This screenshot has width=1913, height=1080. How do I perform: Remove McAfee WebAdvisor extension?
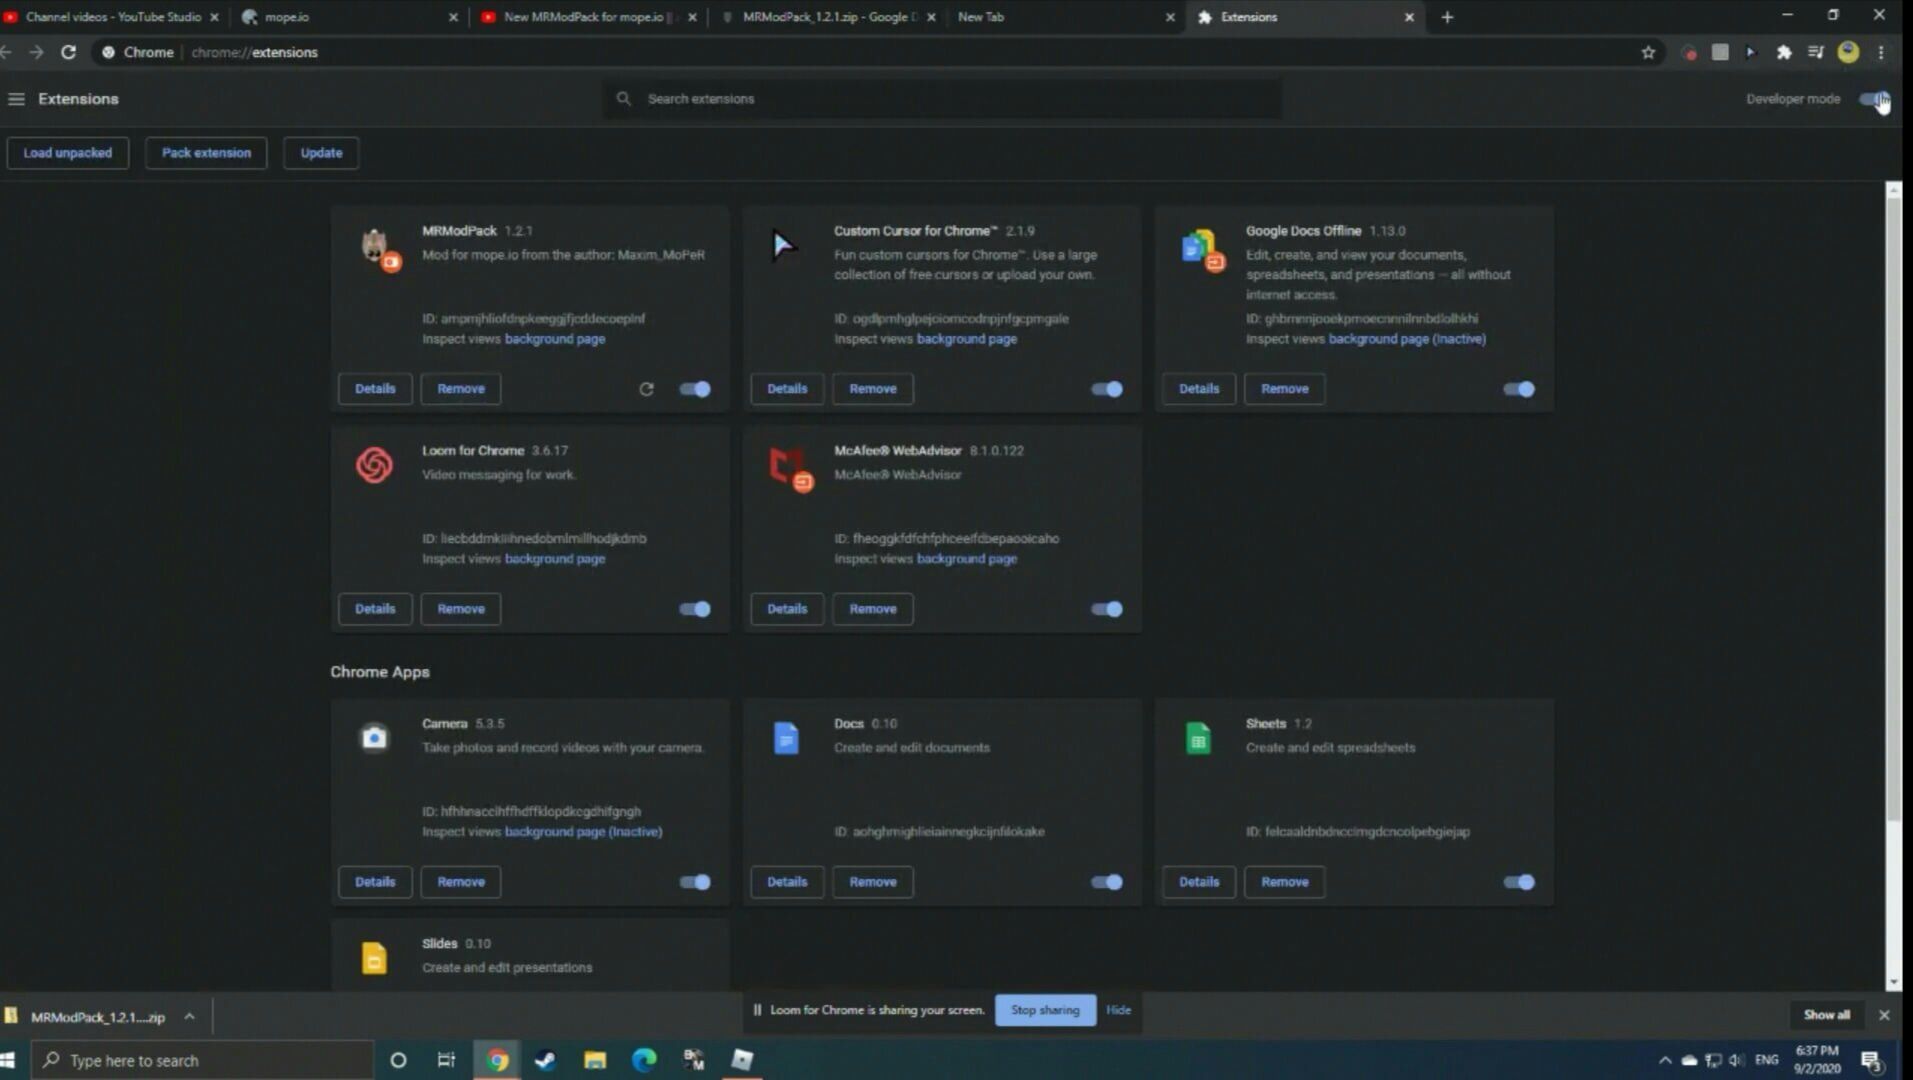pos(873,609)
